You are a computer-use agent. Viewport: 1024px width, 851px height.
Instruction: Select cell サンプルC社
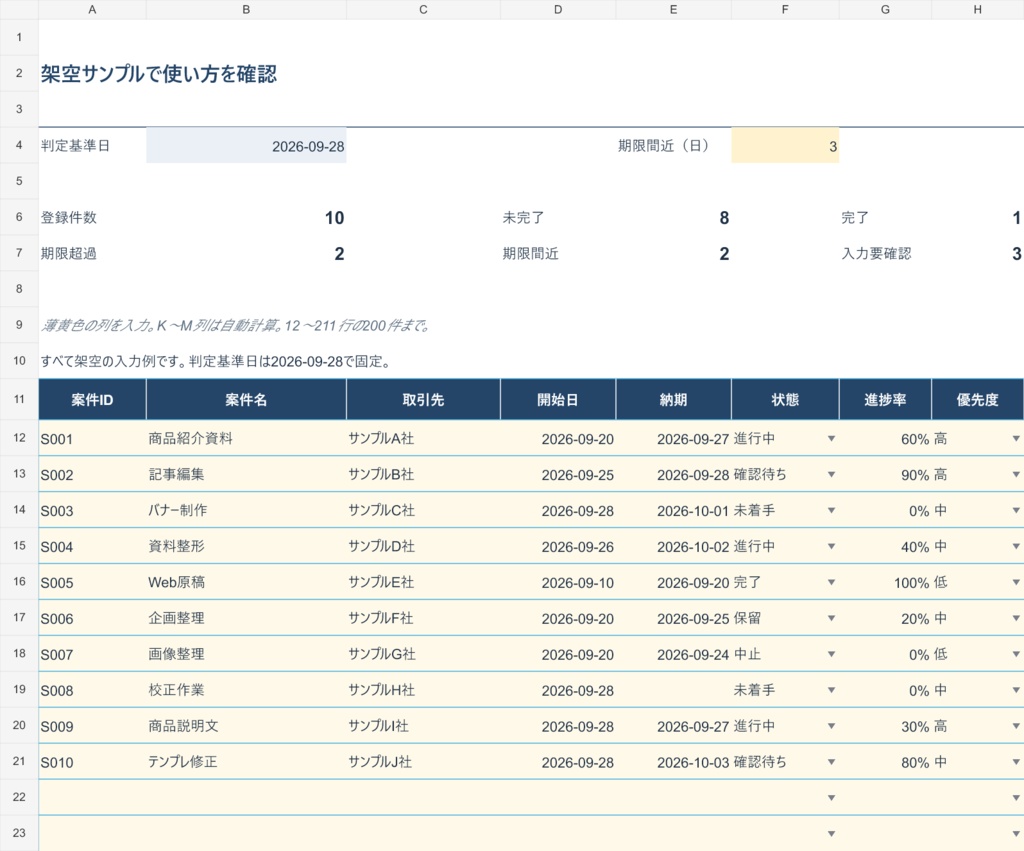click(x=423, y=510)
